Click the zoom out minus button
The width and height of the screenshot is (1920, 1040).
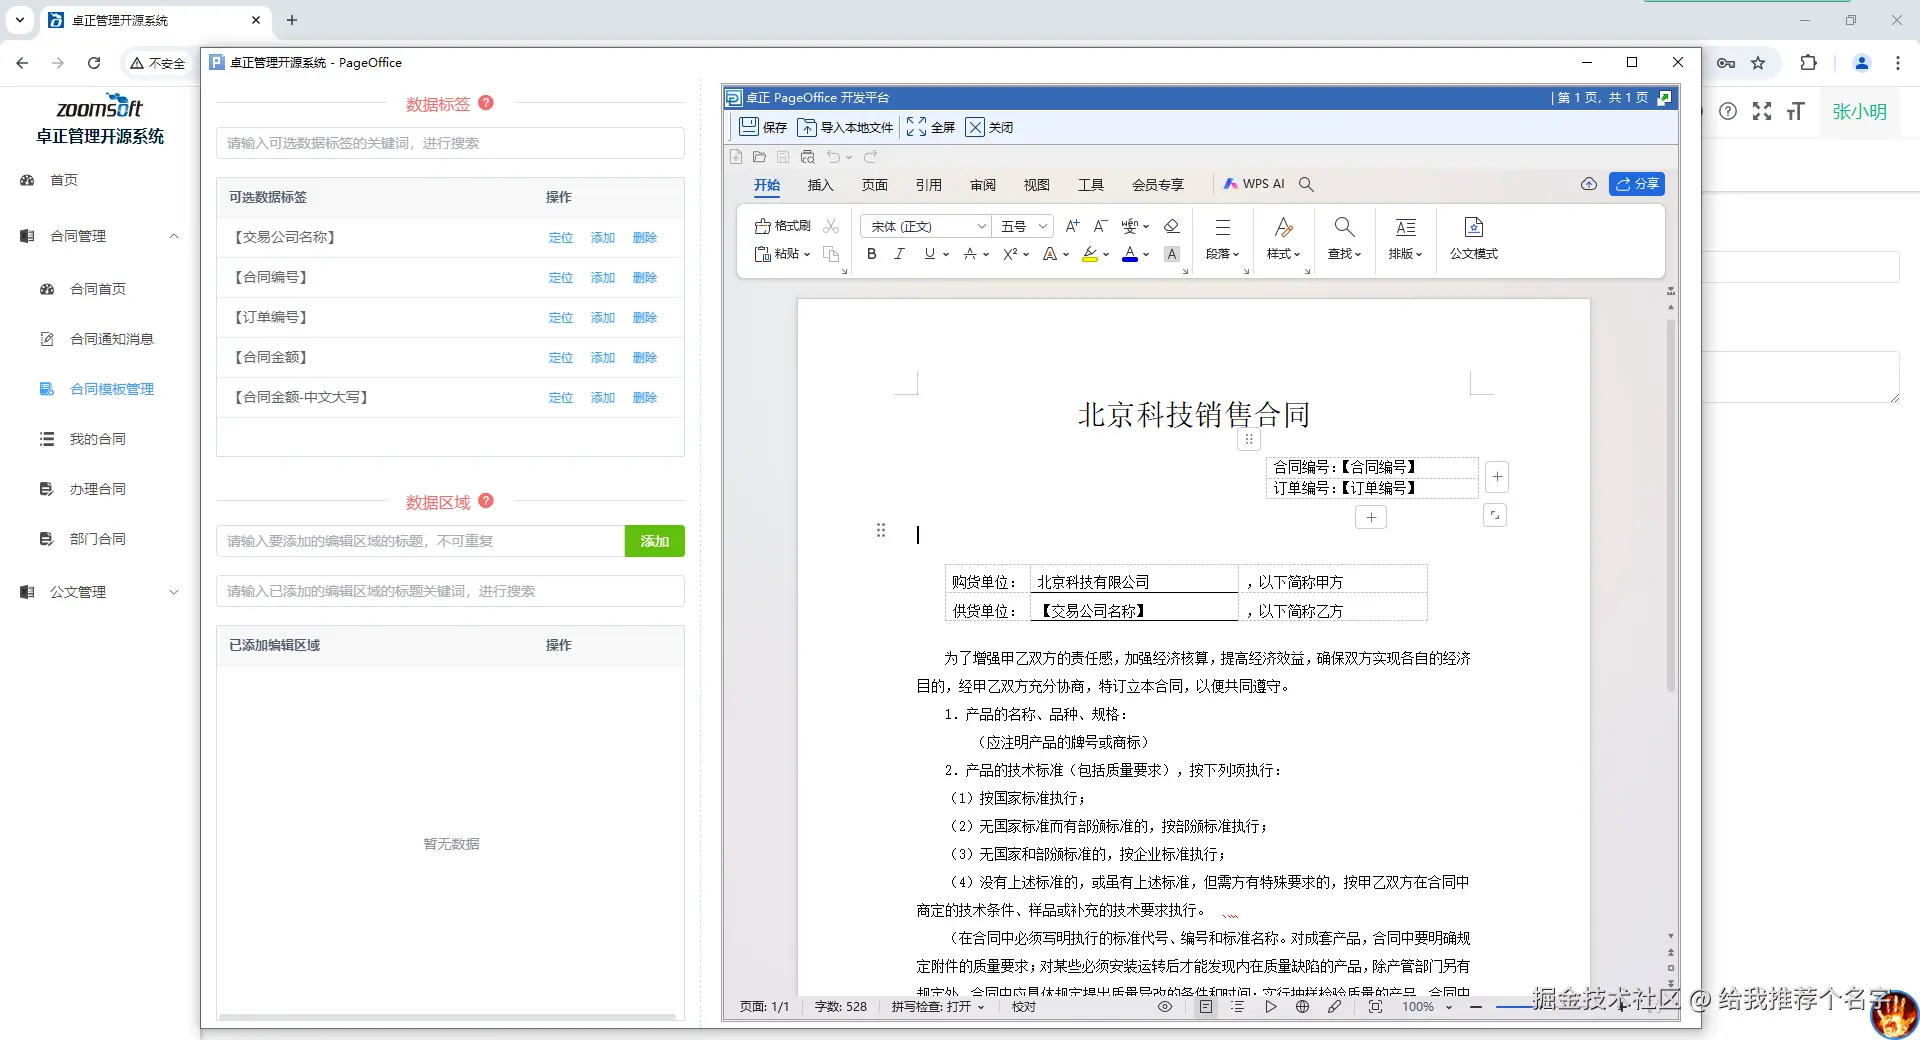click(x=1475, y=1007)
